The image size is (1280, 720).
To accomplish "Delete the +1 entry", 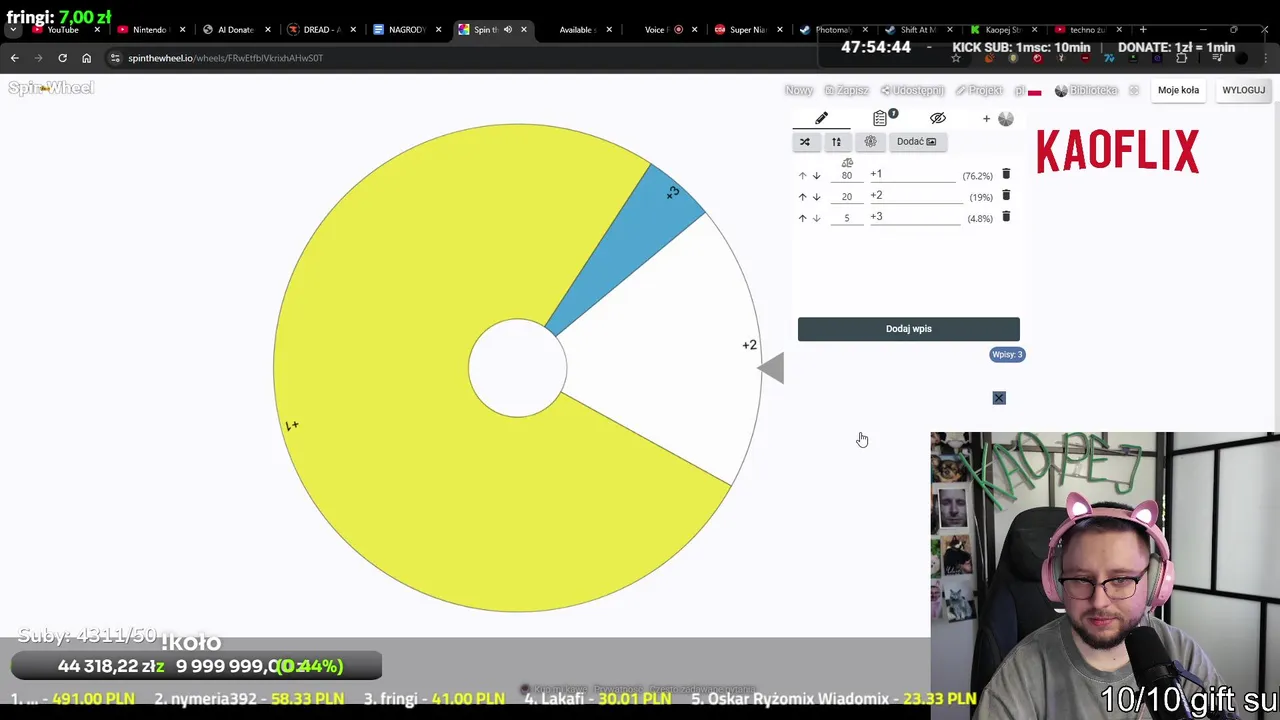I will 1006,174.
